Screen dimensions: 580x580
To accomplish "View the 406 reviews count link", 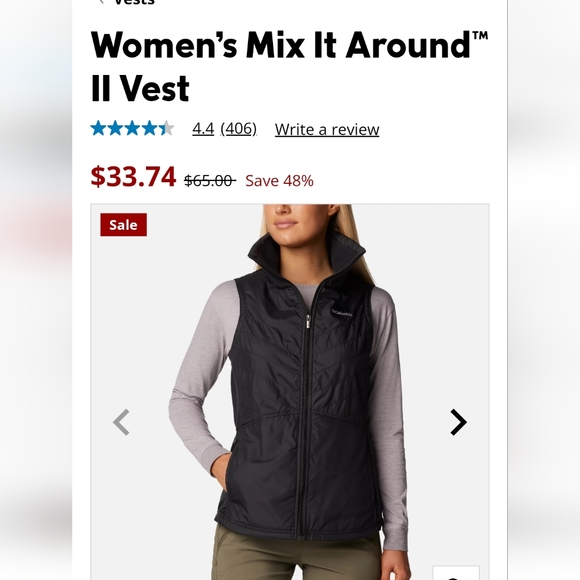I will [239, 129].
